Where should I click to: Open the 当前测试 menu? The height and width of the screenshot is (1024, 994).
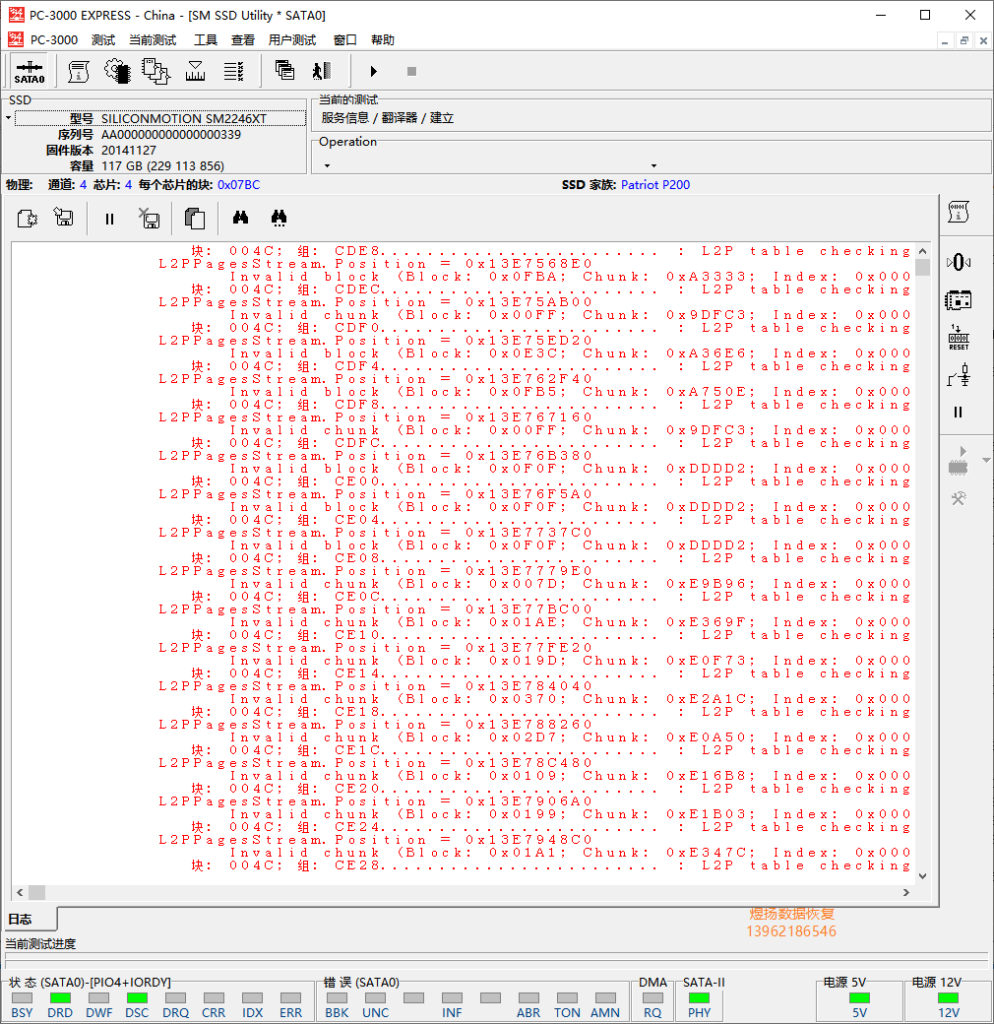click(152, 40)
